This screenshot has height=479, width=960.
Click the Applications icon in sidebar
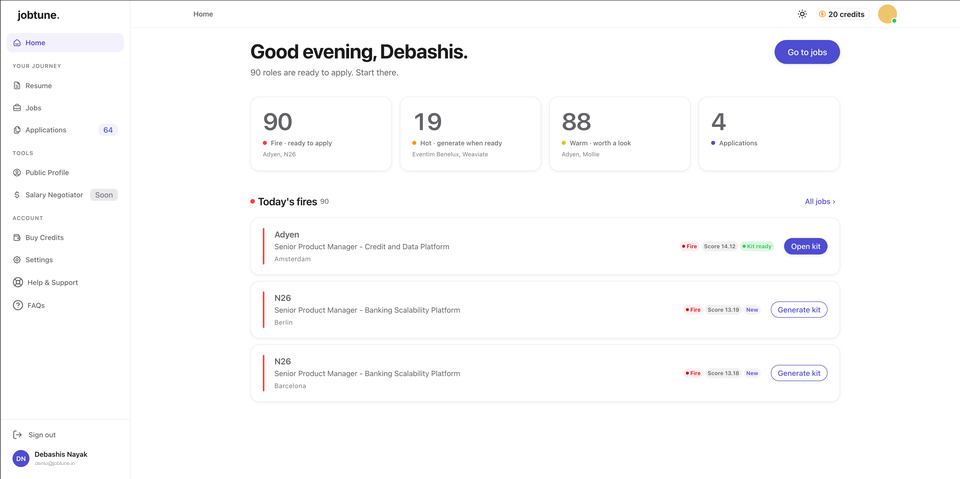pos(17,130)
